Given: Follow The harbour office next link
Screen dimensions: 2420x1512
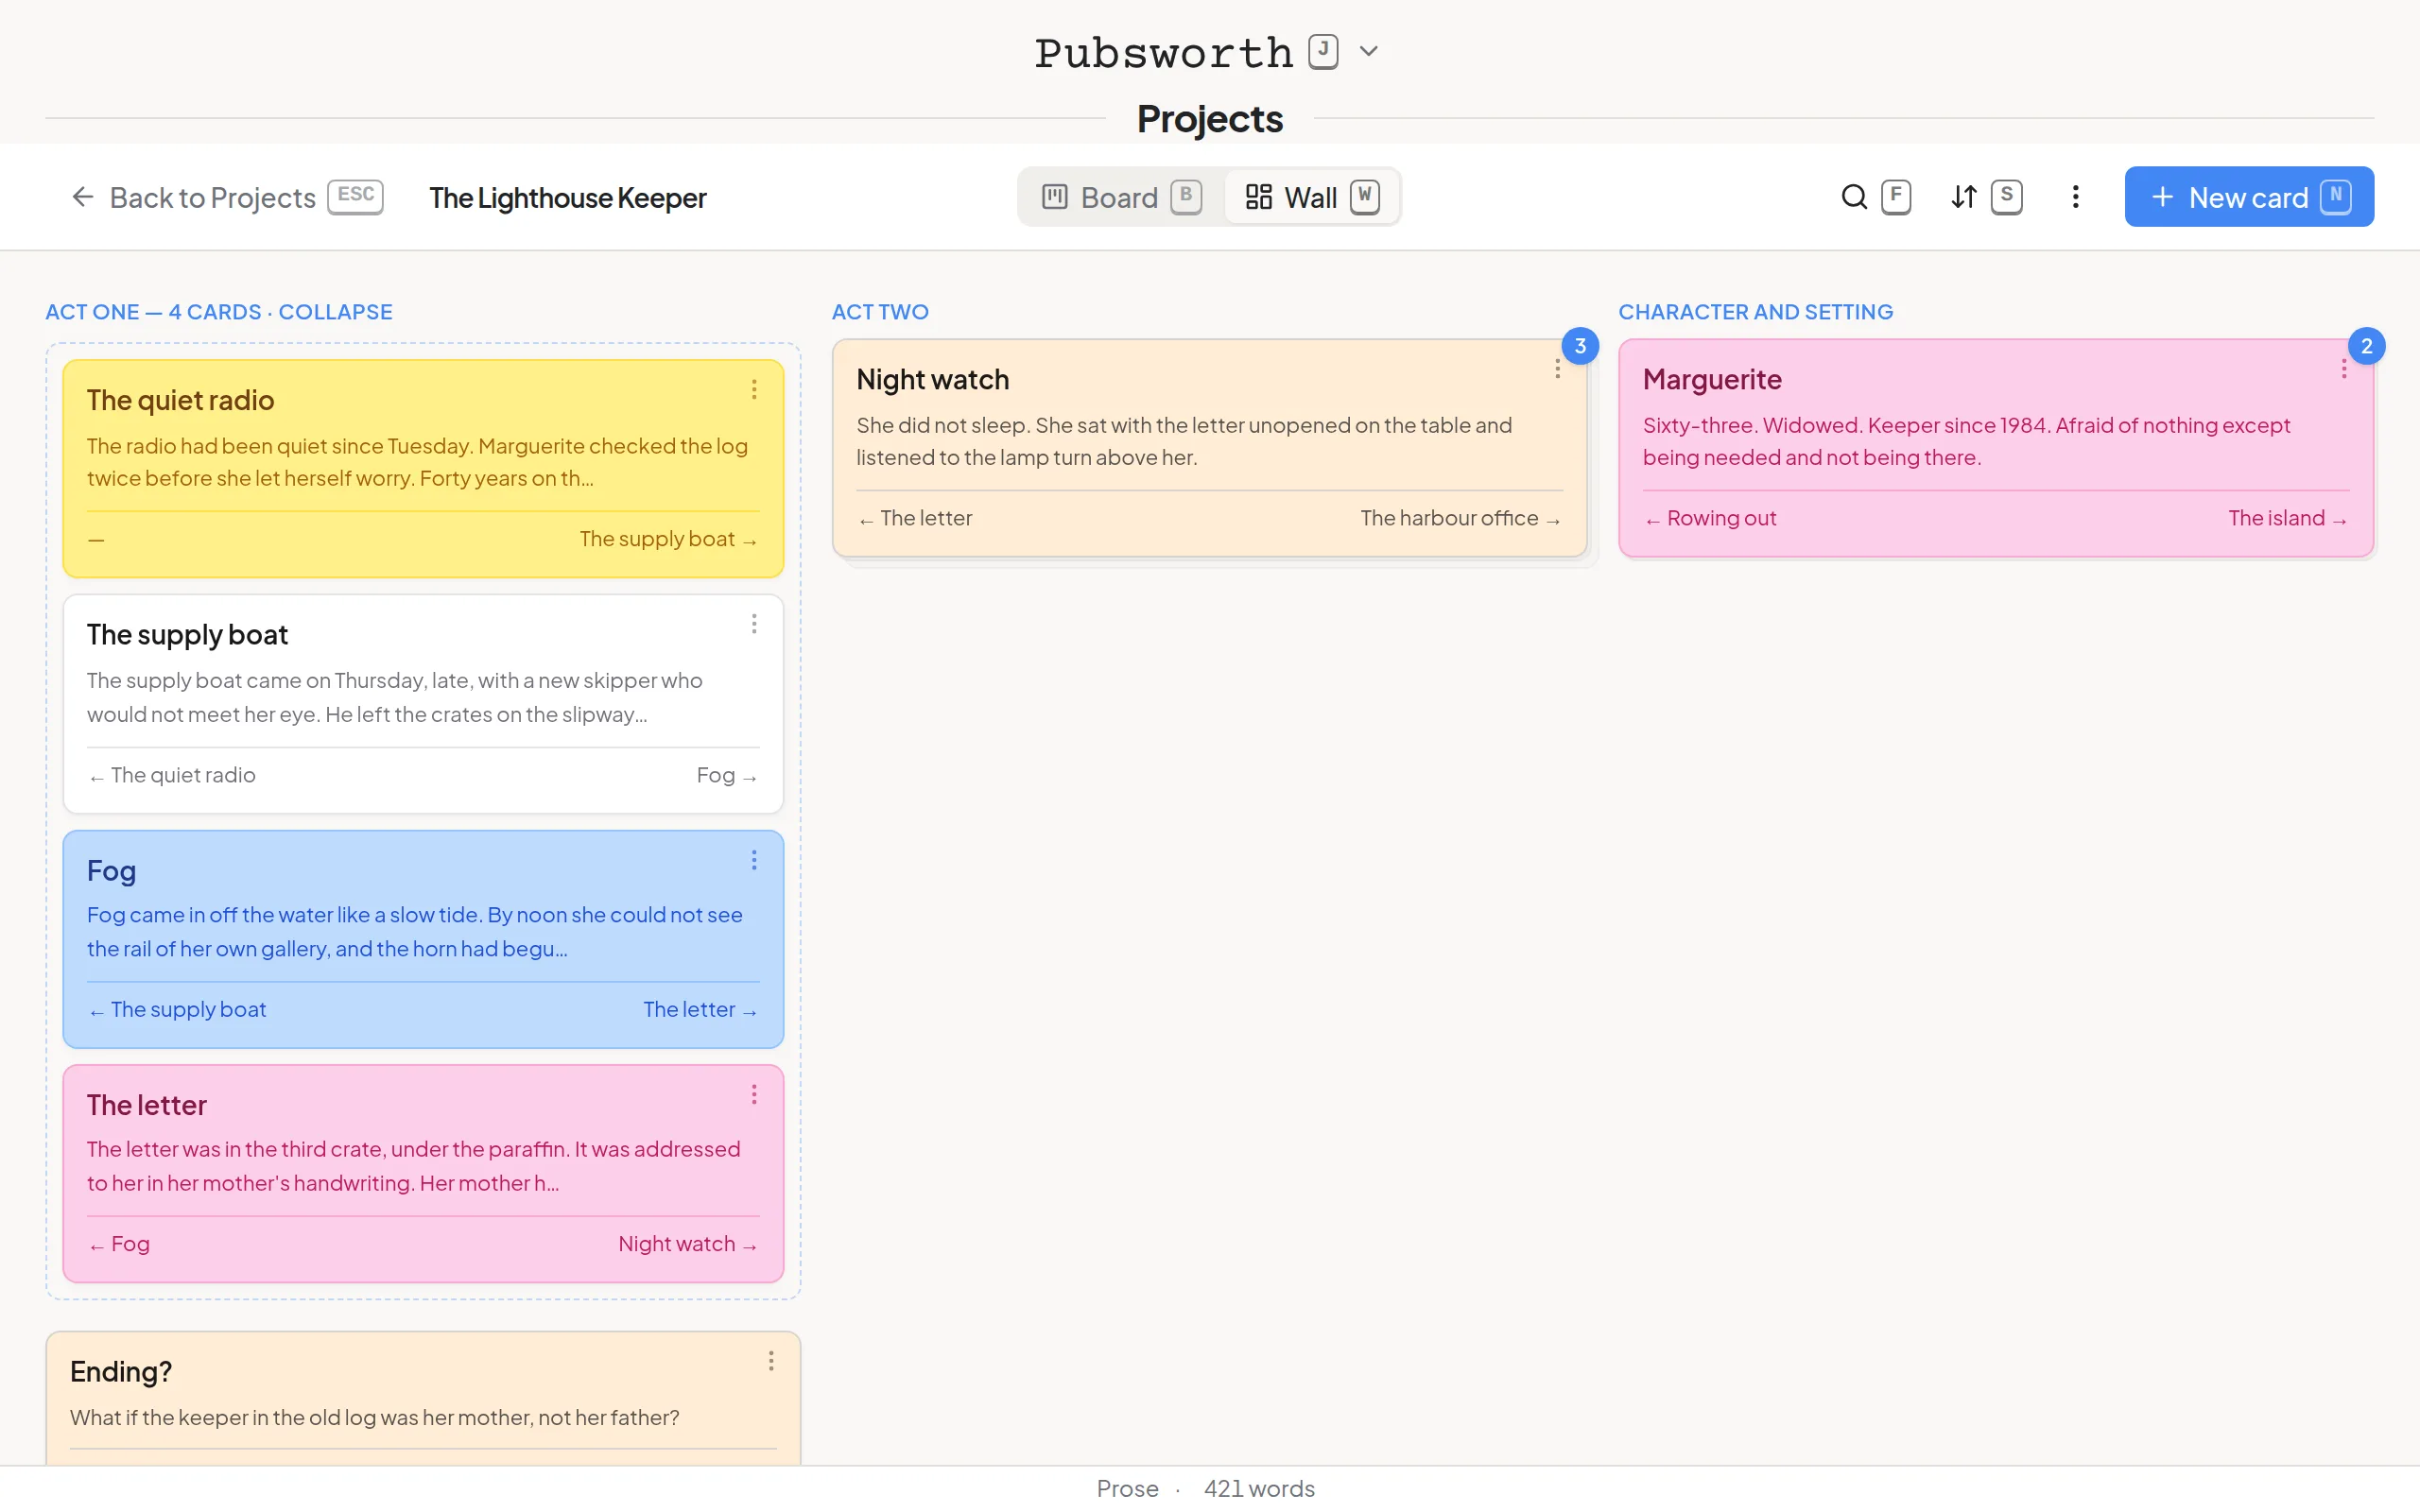Looking at the screenshot, I should click(1461, 518).
